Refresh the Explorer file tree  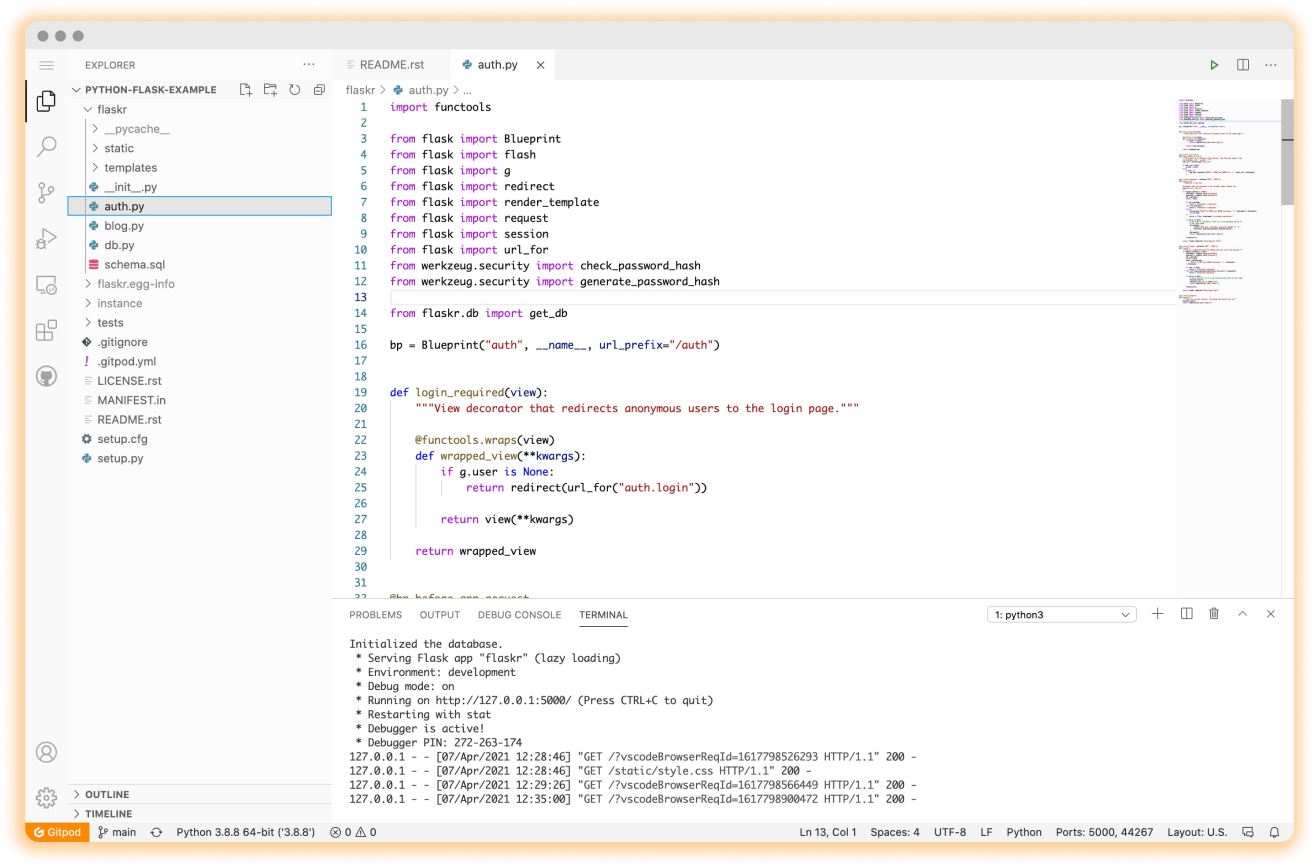point(295,90)
